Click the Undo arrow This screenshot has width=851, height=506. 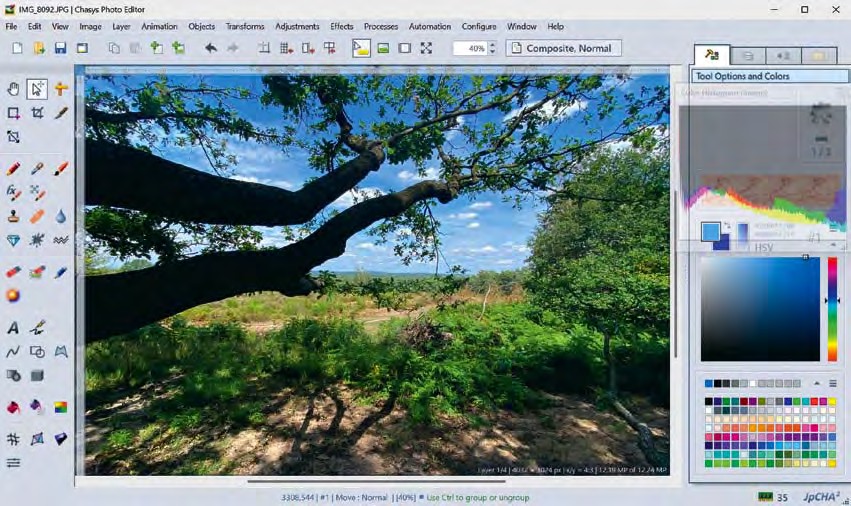point(210,48)
